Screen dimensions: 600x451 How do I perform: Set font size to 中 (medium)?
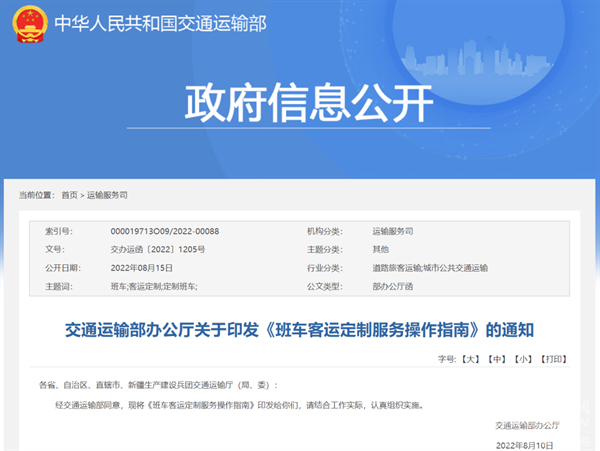click(497, 358)
